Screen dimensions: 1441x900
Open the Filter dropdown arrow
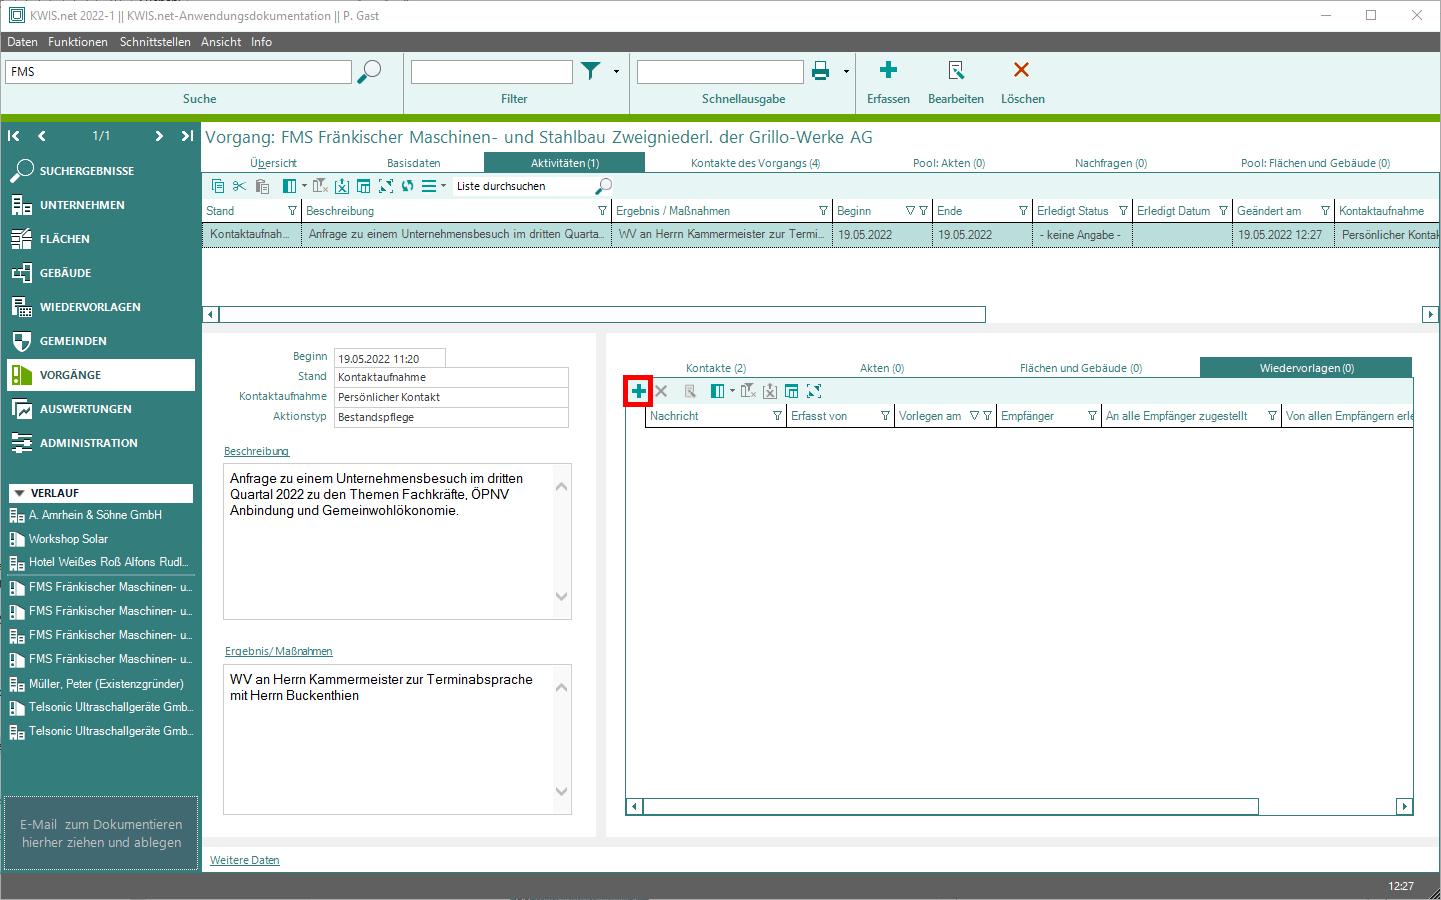click(616, 72)
